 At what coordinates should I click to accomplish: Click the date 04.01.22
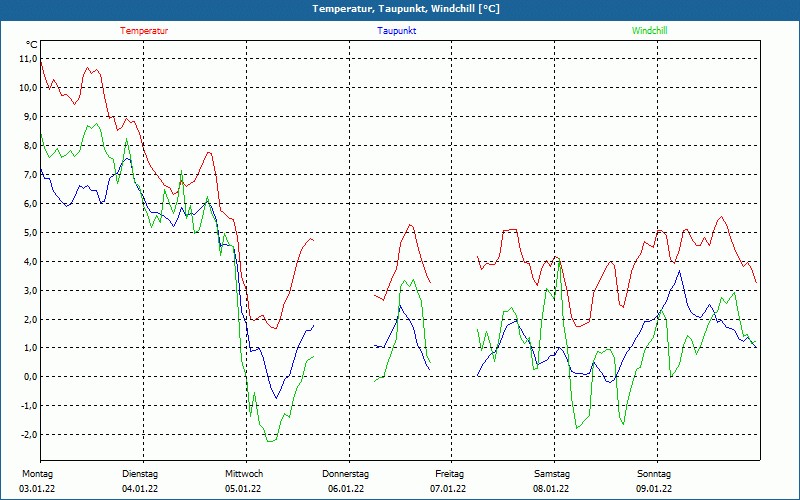tap(140, 489)
